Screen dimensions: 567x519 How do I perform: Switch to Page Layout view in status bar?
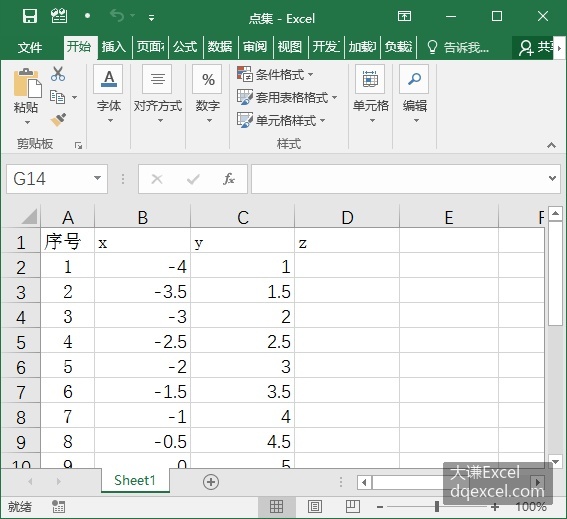(315, 507)
